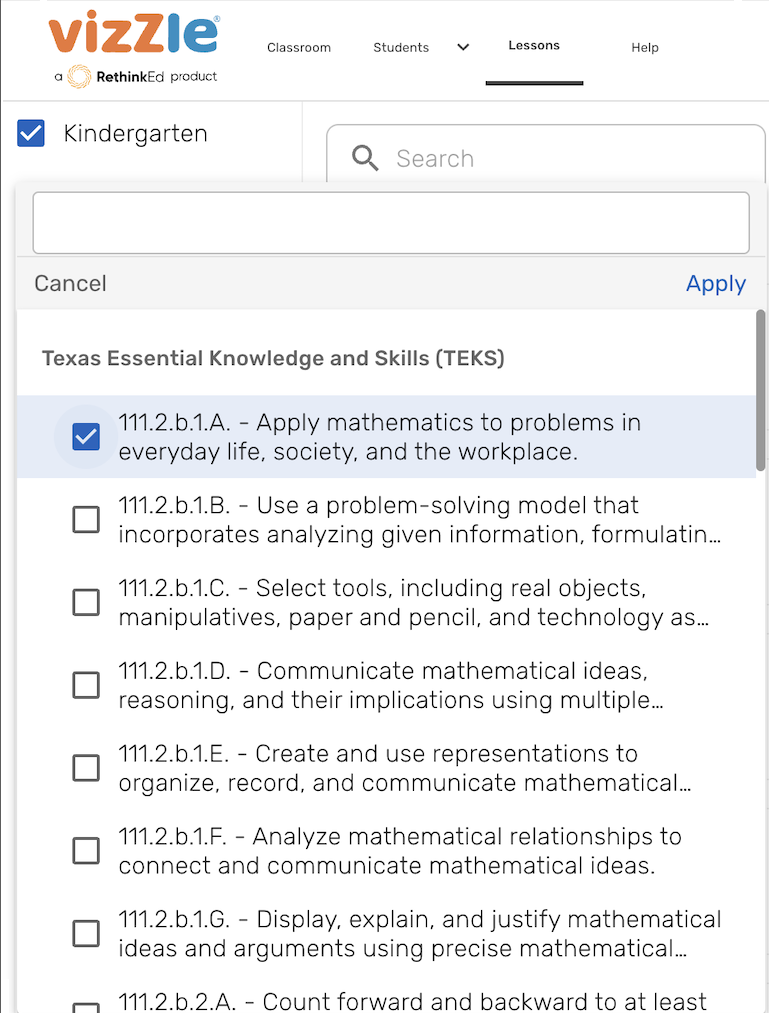Click the standards filter text box
Viewport: 769px width, 1013px height.
coord(391,222)
